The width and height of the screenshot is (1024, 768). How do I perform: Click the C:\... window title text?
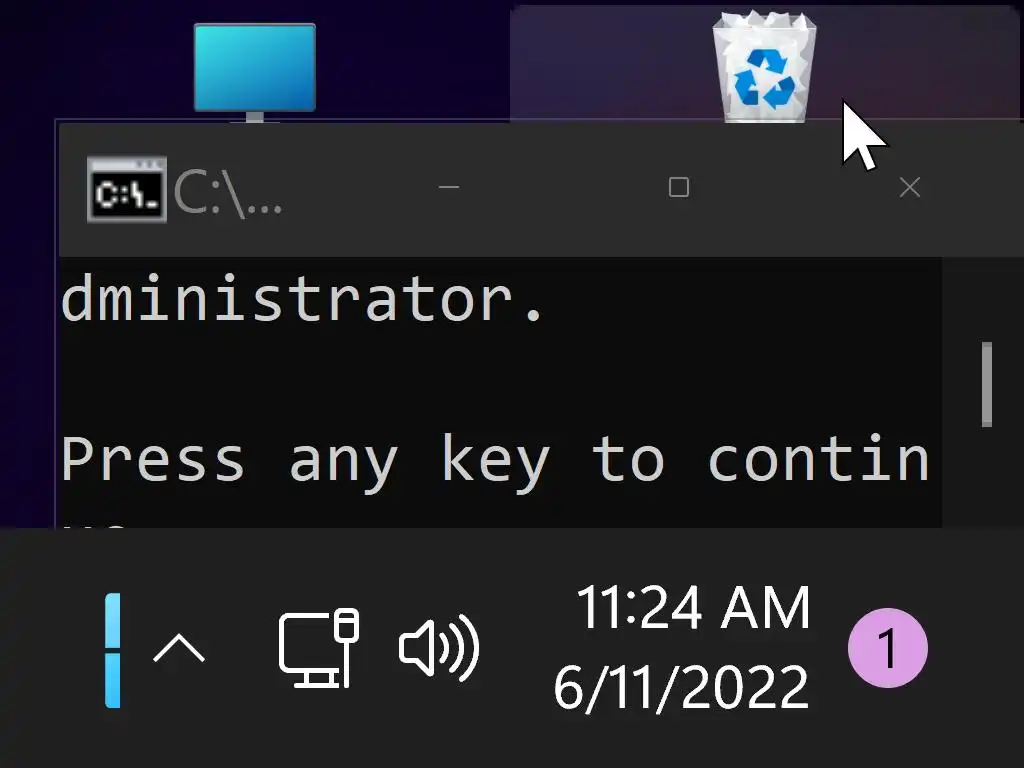pyautogui.click(x=228, y=193)
